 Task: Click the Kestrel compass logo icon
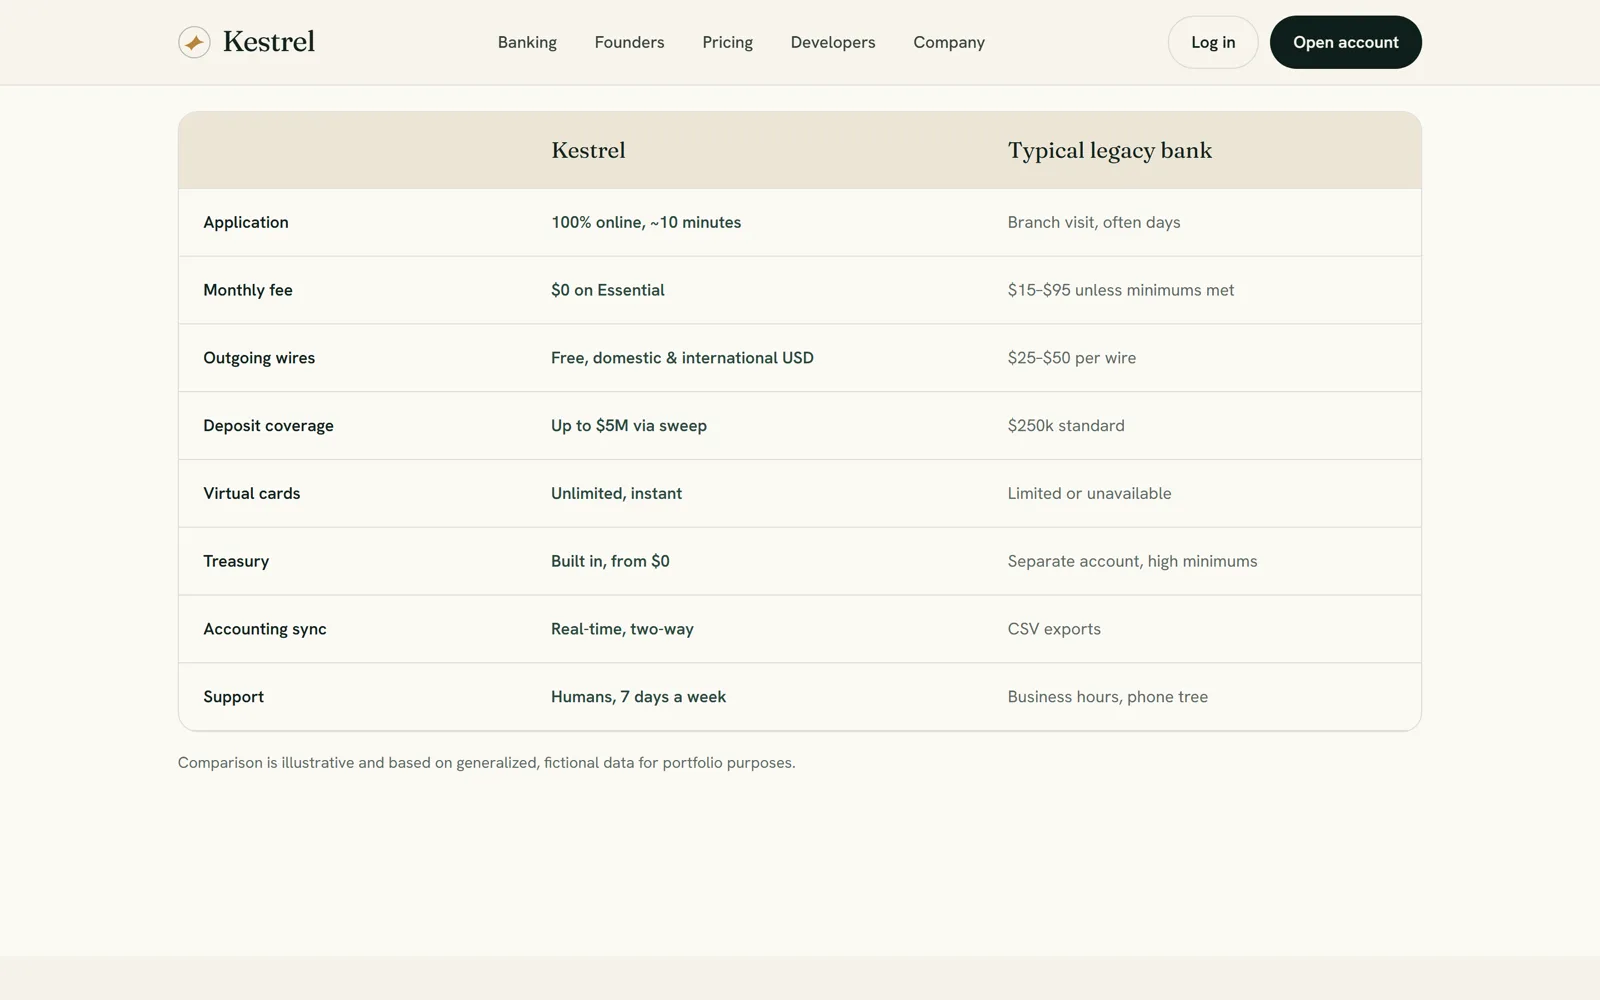point(194,42)
